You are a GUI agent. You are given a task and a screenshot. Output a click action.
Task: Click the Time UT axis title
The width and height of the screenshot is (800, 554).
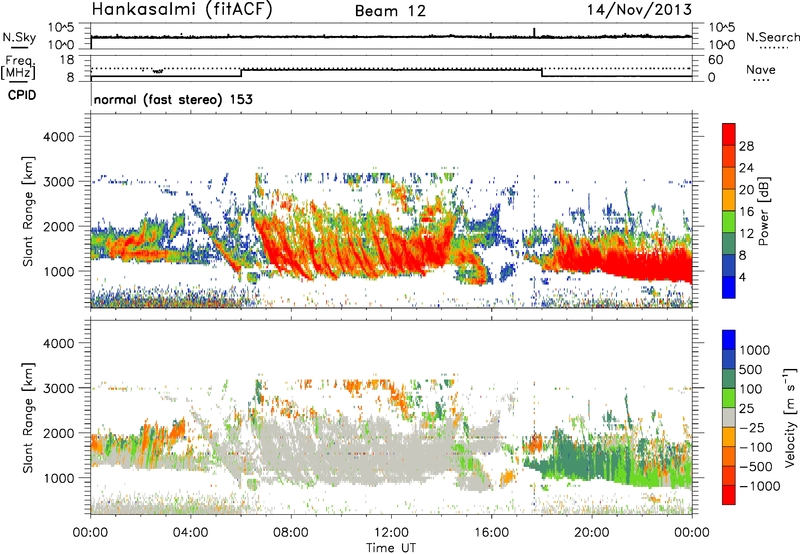[391, 548]
